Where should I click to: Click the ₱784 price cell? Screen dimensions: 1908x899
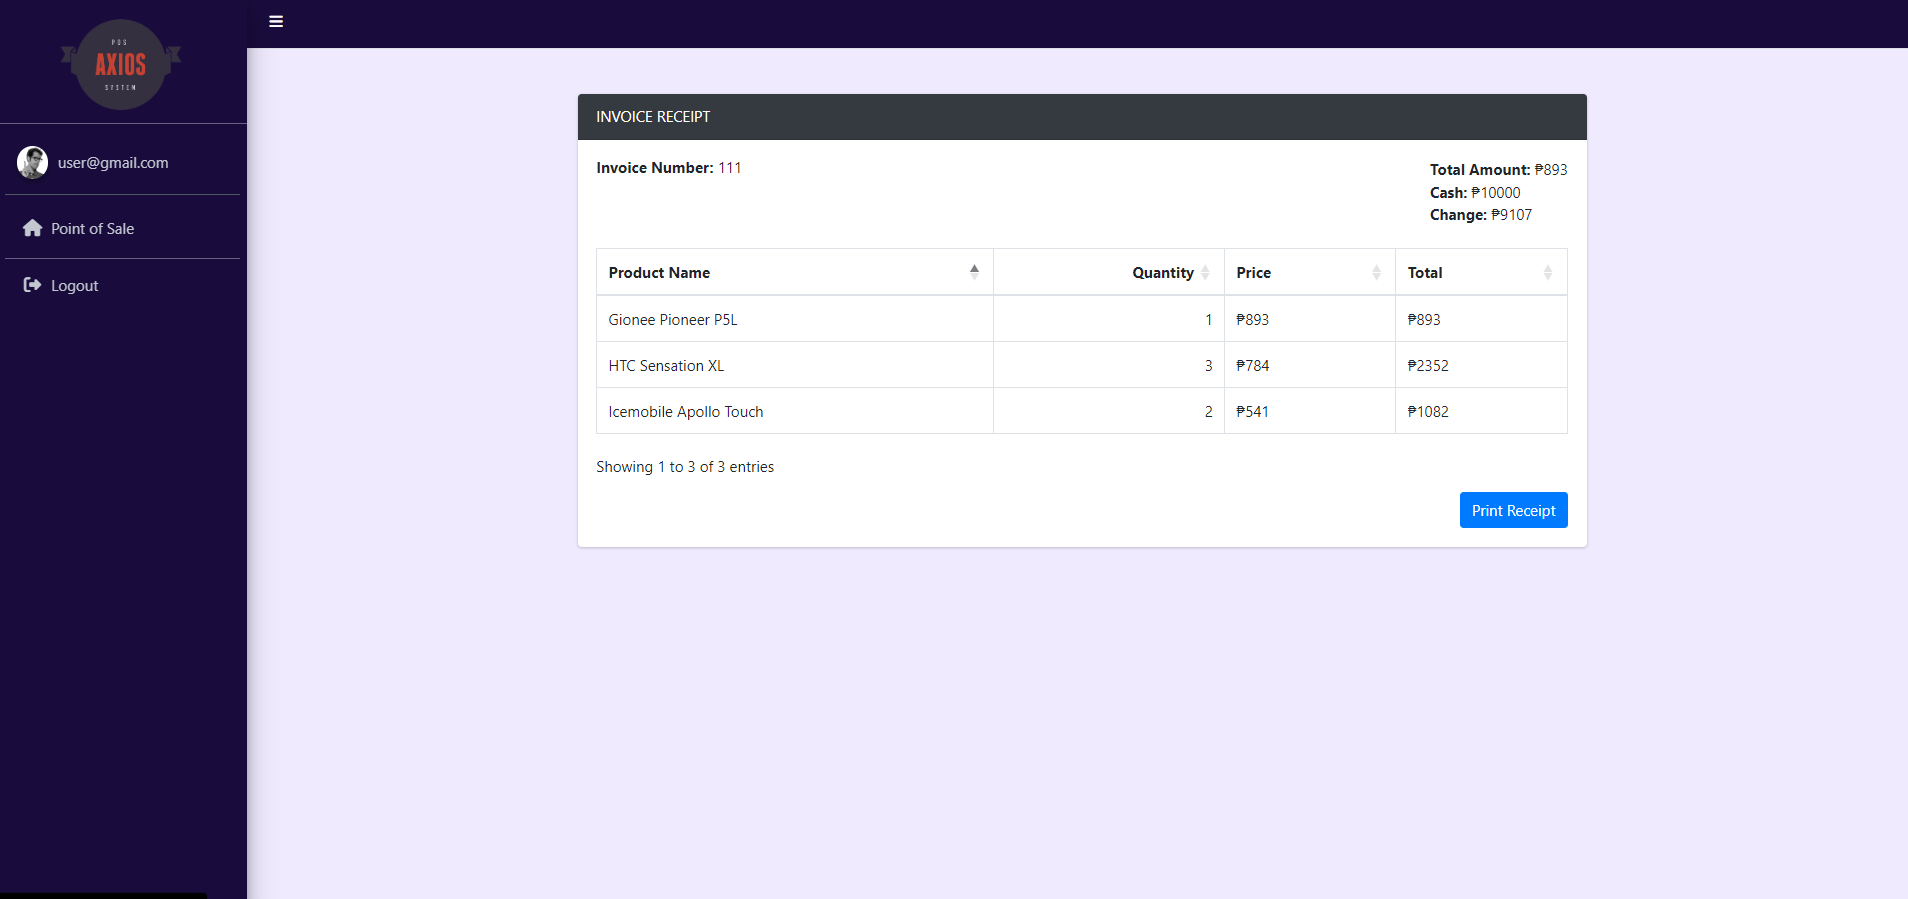coord(1309,365)
